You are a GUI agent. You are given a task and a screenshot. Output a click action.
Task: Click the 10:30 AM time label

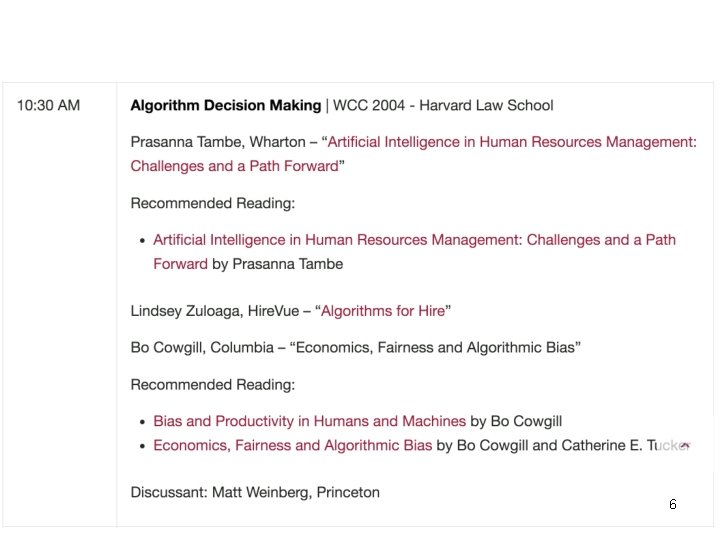pyautogui.click(x=48, y=105)
